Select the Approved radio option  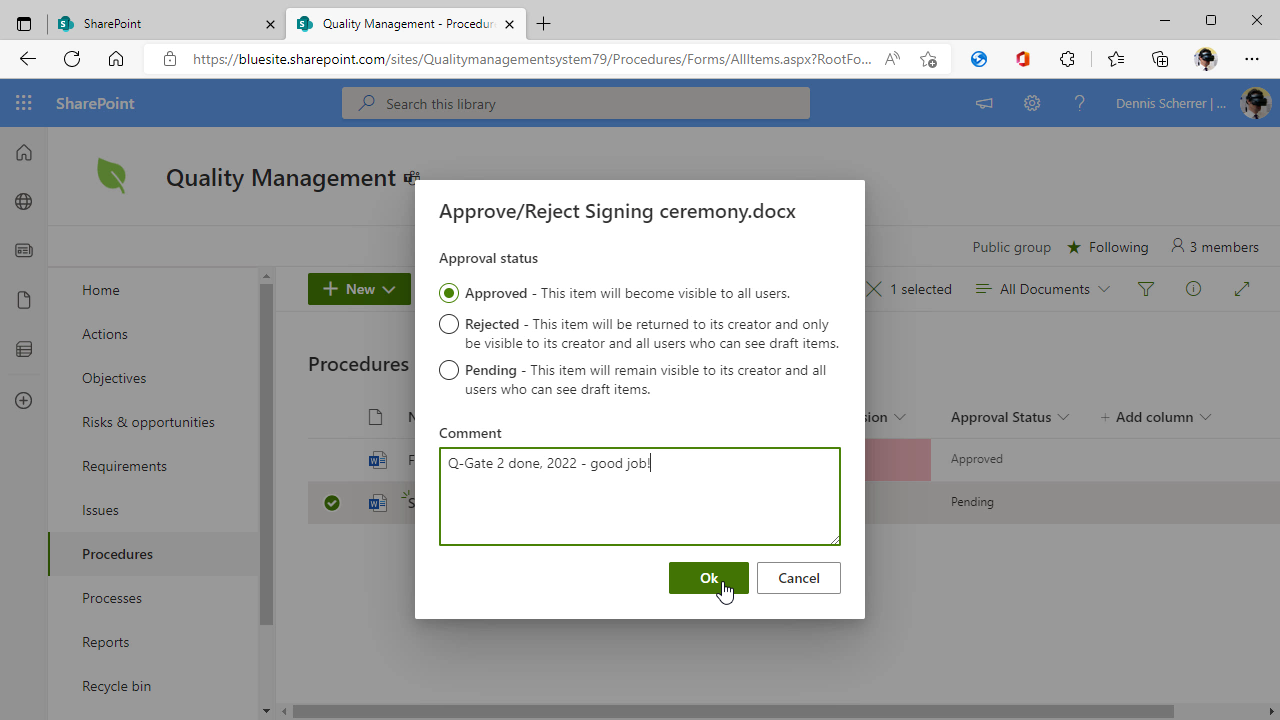coord(449,293)
